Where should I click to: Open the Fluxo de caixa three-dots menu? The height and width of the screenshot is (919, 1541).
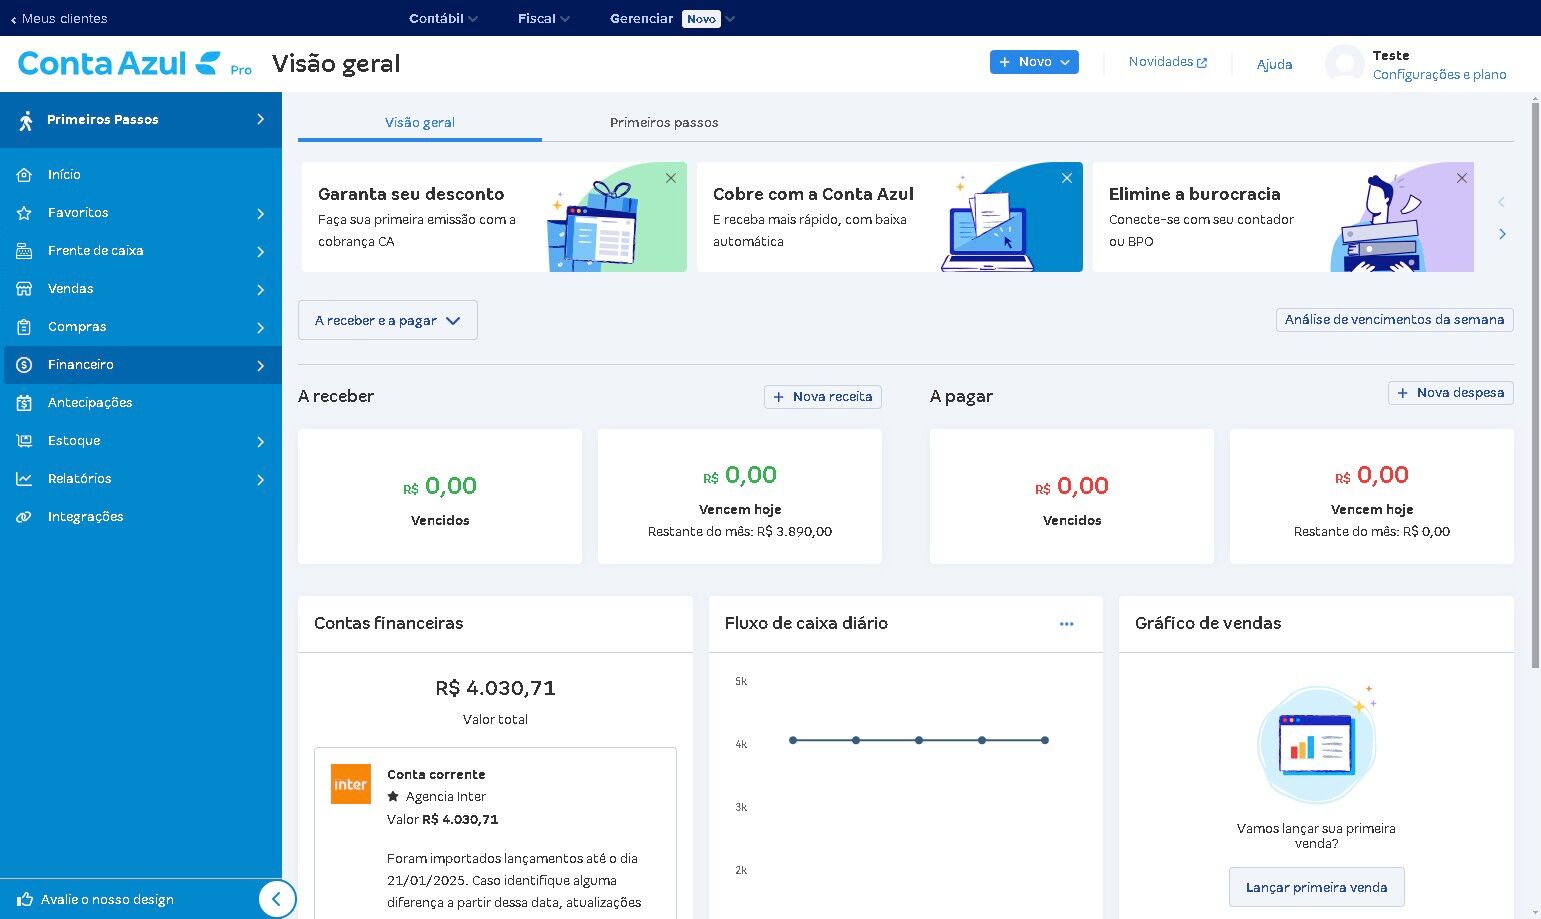[x=1066, y=623]
